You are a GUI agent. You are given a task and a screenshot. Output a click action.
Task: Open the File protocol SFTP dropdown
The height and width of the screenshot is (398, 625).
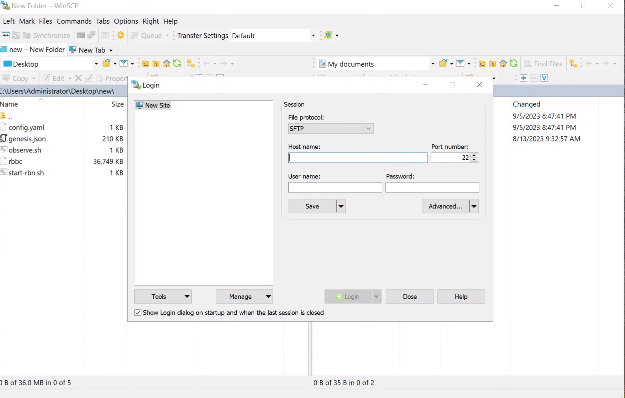(x=330, y=129)
